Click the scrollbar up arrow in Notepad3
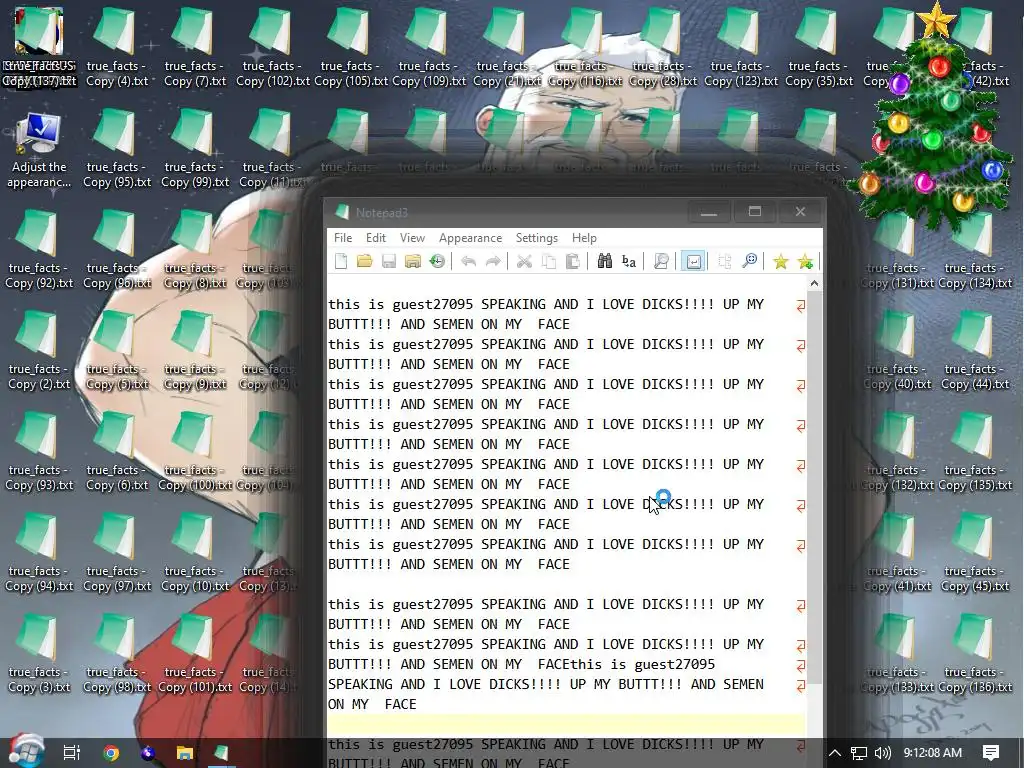Viewport: 1024px width, 768px height. (x=814, y=283)
